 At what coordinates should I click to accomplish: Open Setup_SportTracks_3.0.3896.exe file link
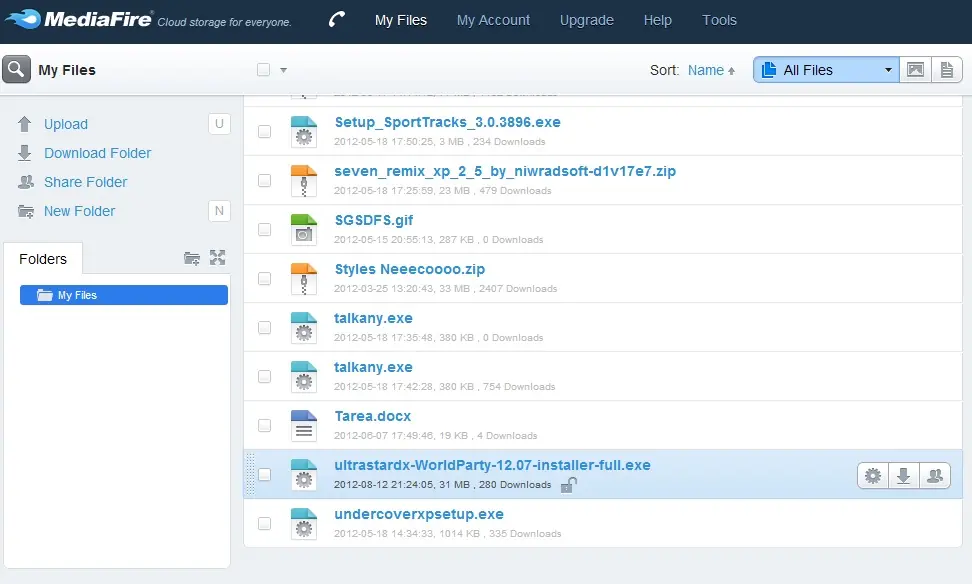tap(448, 122)
